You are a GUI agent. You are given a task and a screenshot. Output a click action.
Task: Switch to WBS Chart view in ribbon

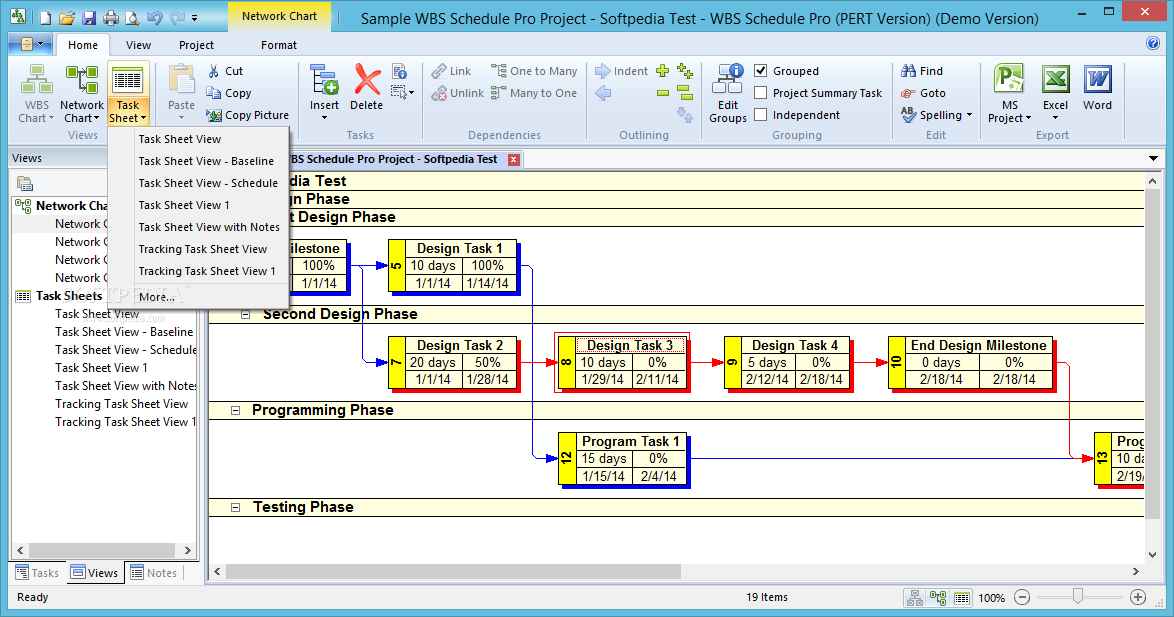click(x=36, y=94)
